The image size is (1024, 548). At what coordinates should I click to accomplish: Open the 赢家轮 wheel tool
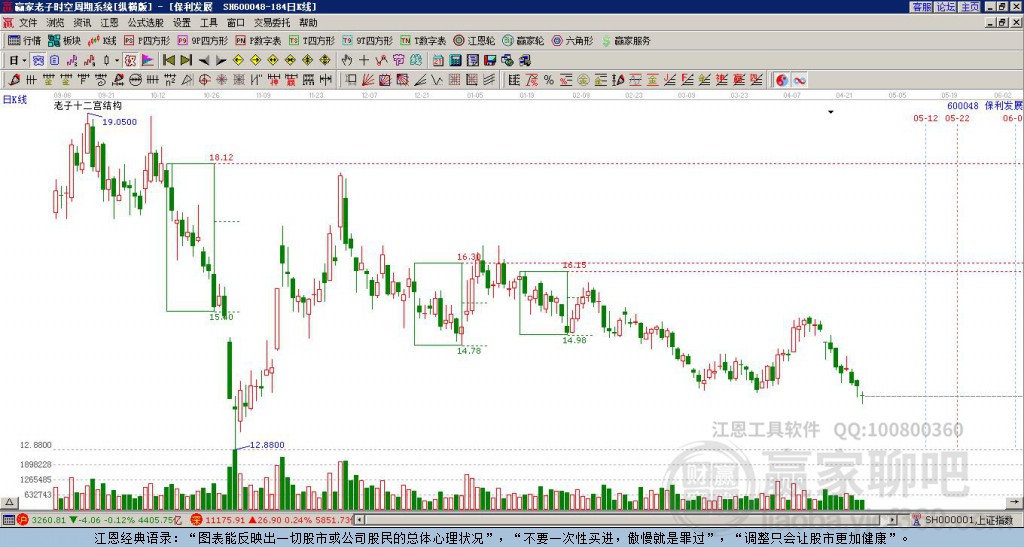coord(523,40)
